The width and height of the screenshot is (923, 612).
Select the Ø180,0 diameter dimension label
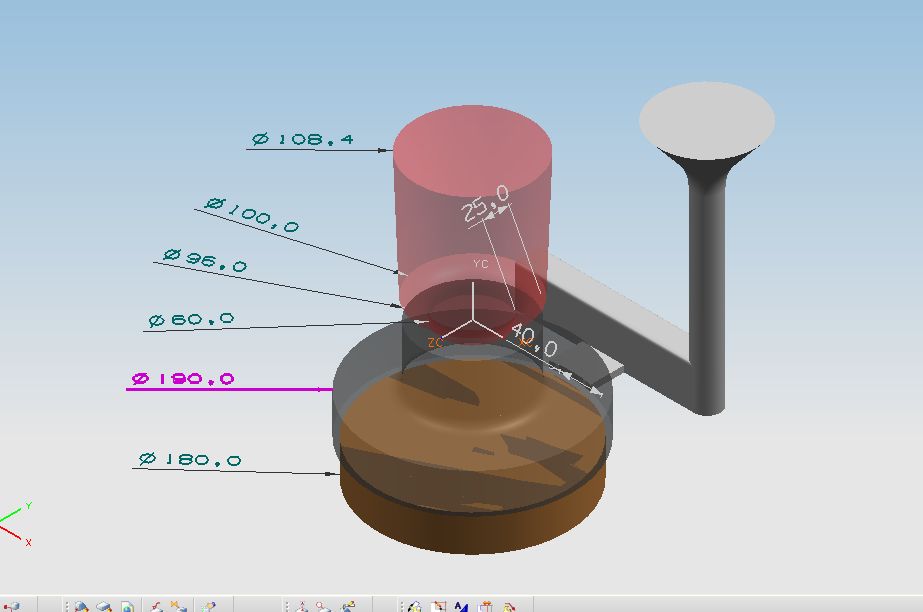click(190, 459)
